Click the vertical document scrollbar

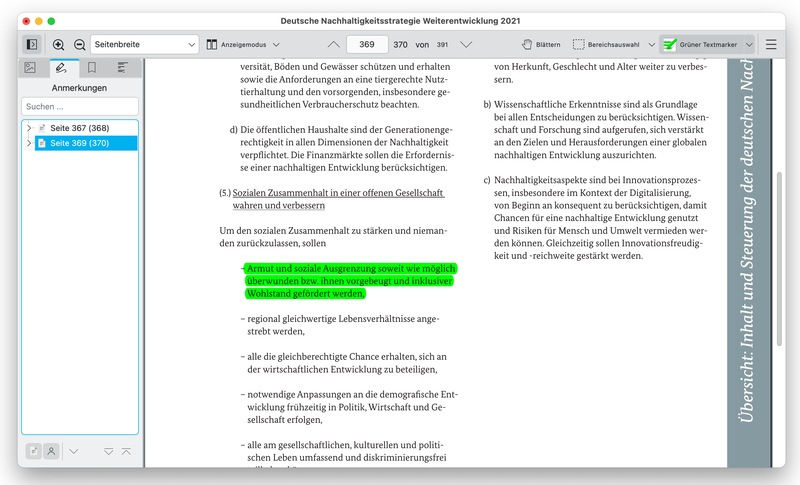pyautogui.click(x=779, y=259)
